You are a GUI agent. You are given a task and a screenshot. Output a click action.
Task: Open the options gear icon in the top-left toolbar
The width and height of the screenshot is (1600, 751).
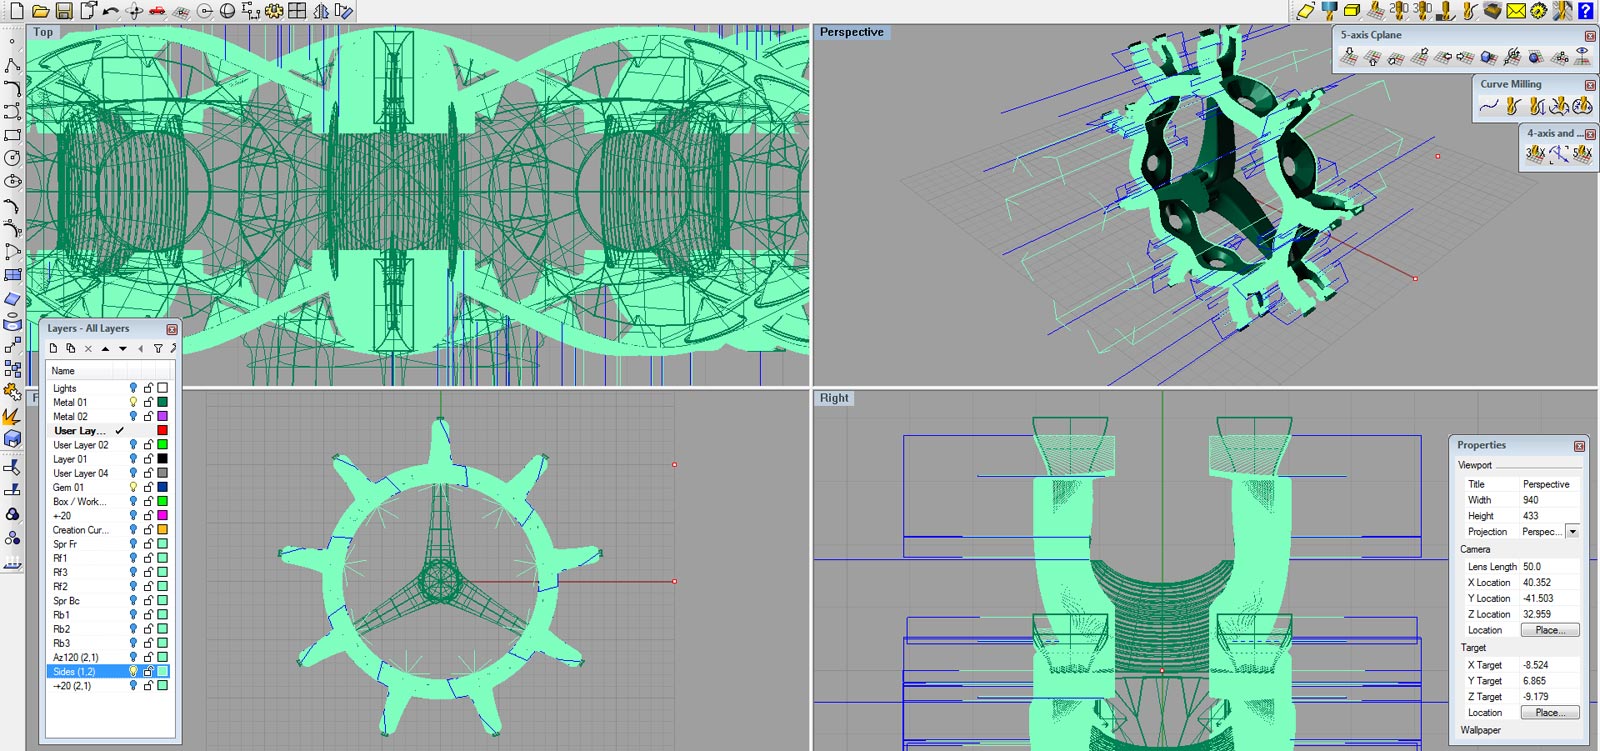pos(273,11)
